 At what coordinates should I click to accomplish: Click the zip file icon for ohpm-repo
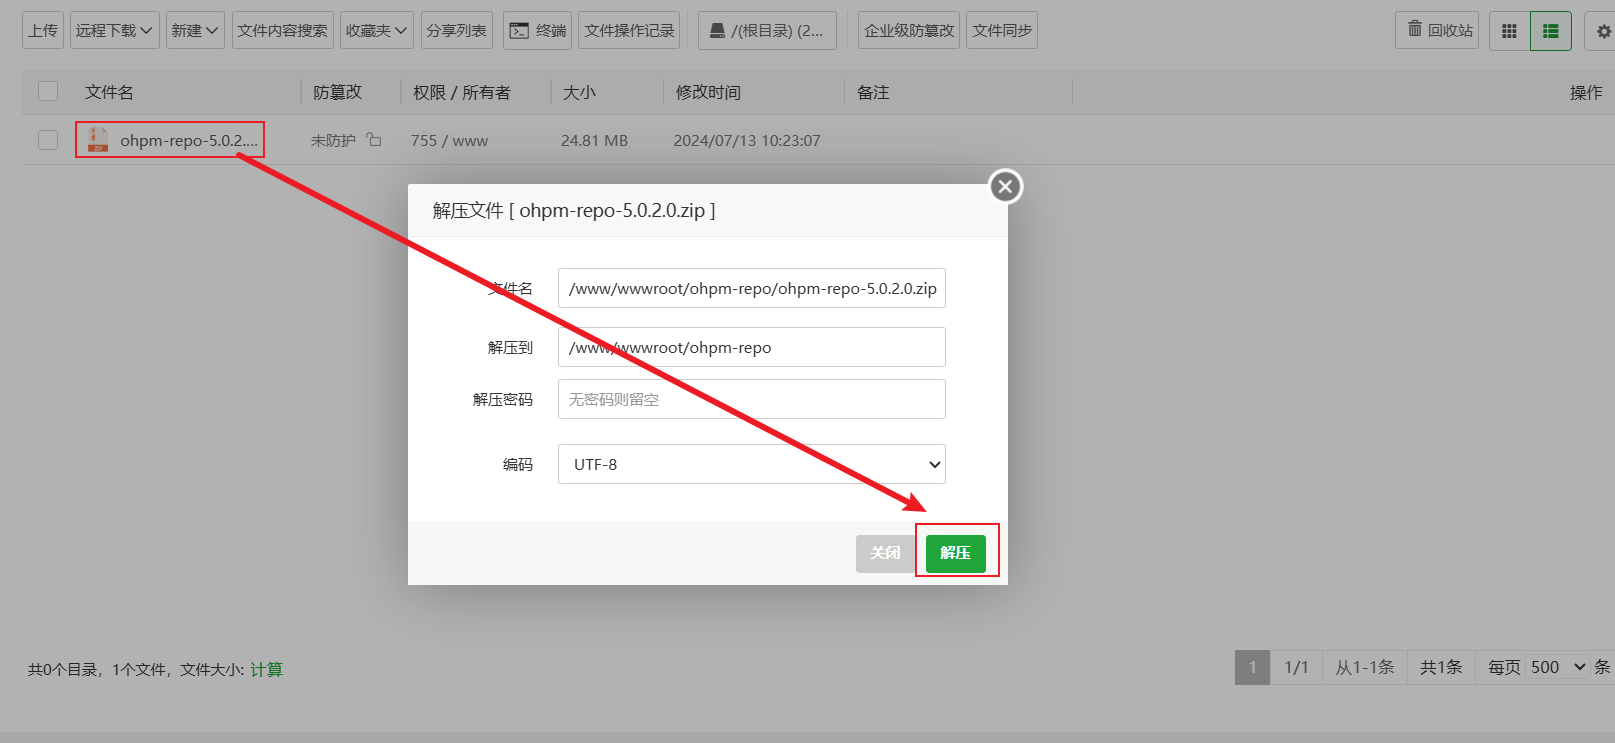click(98, 140)
